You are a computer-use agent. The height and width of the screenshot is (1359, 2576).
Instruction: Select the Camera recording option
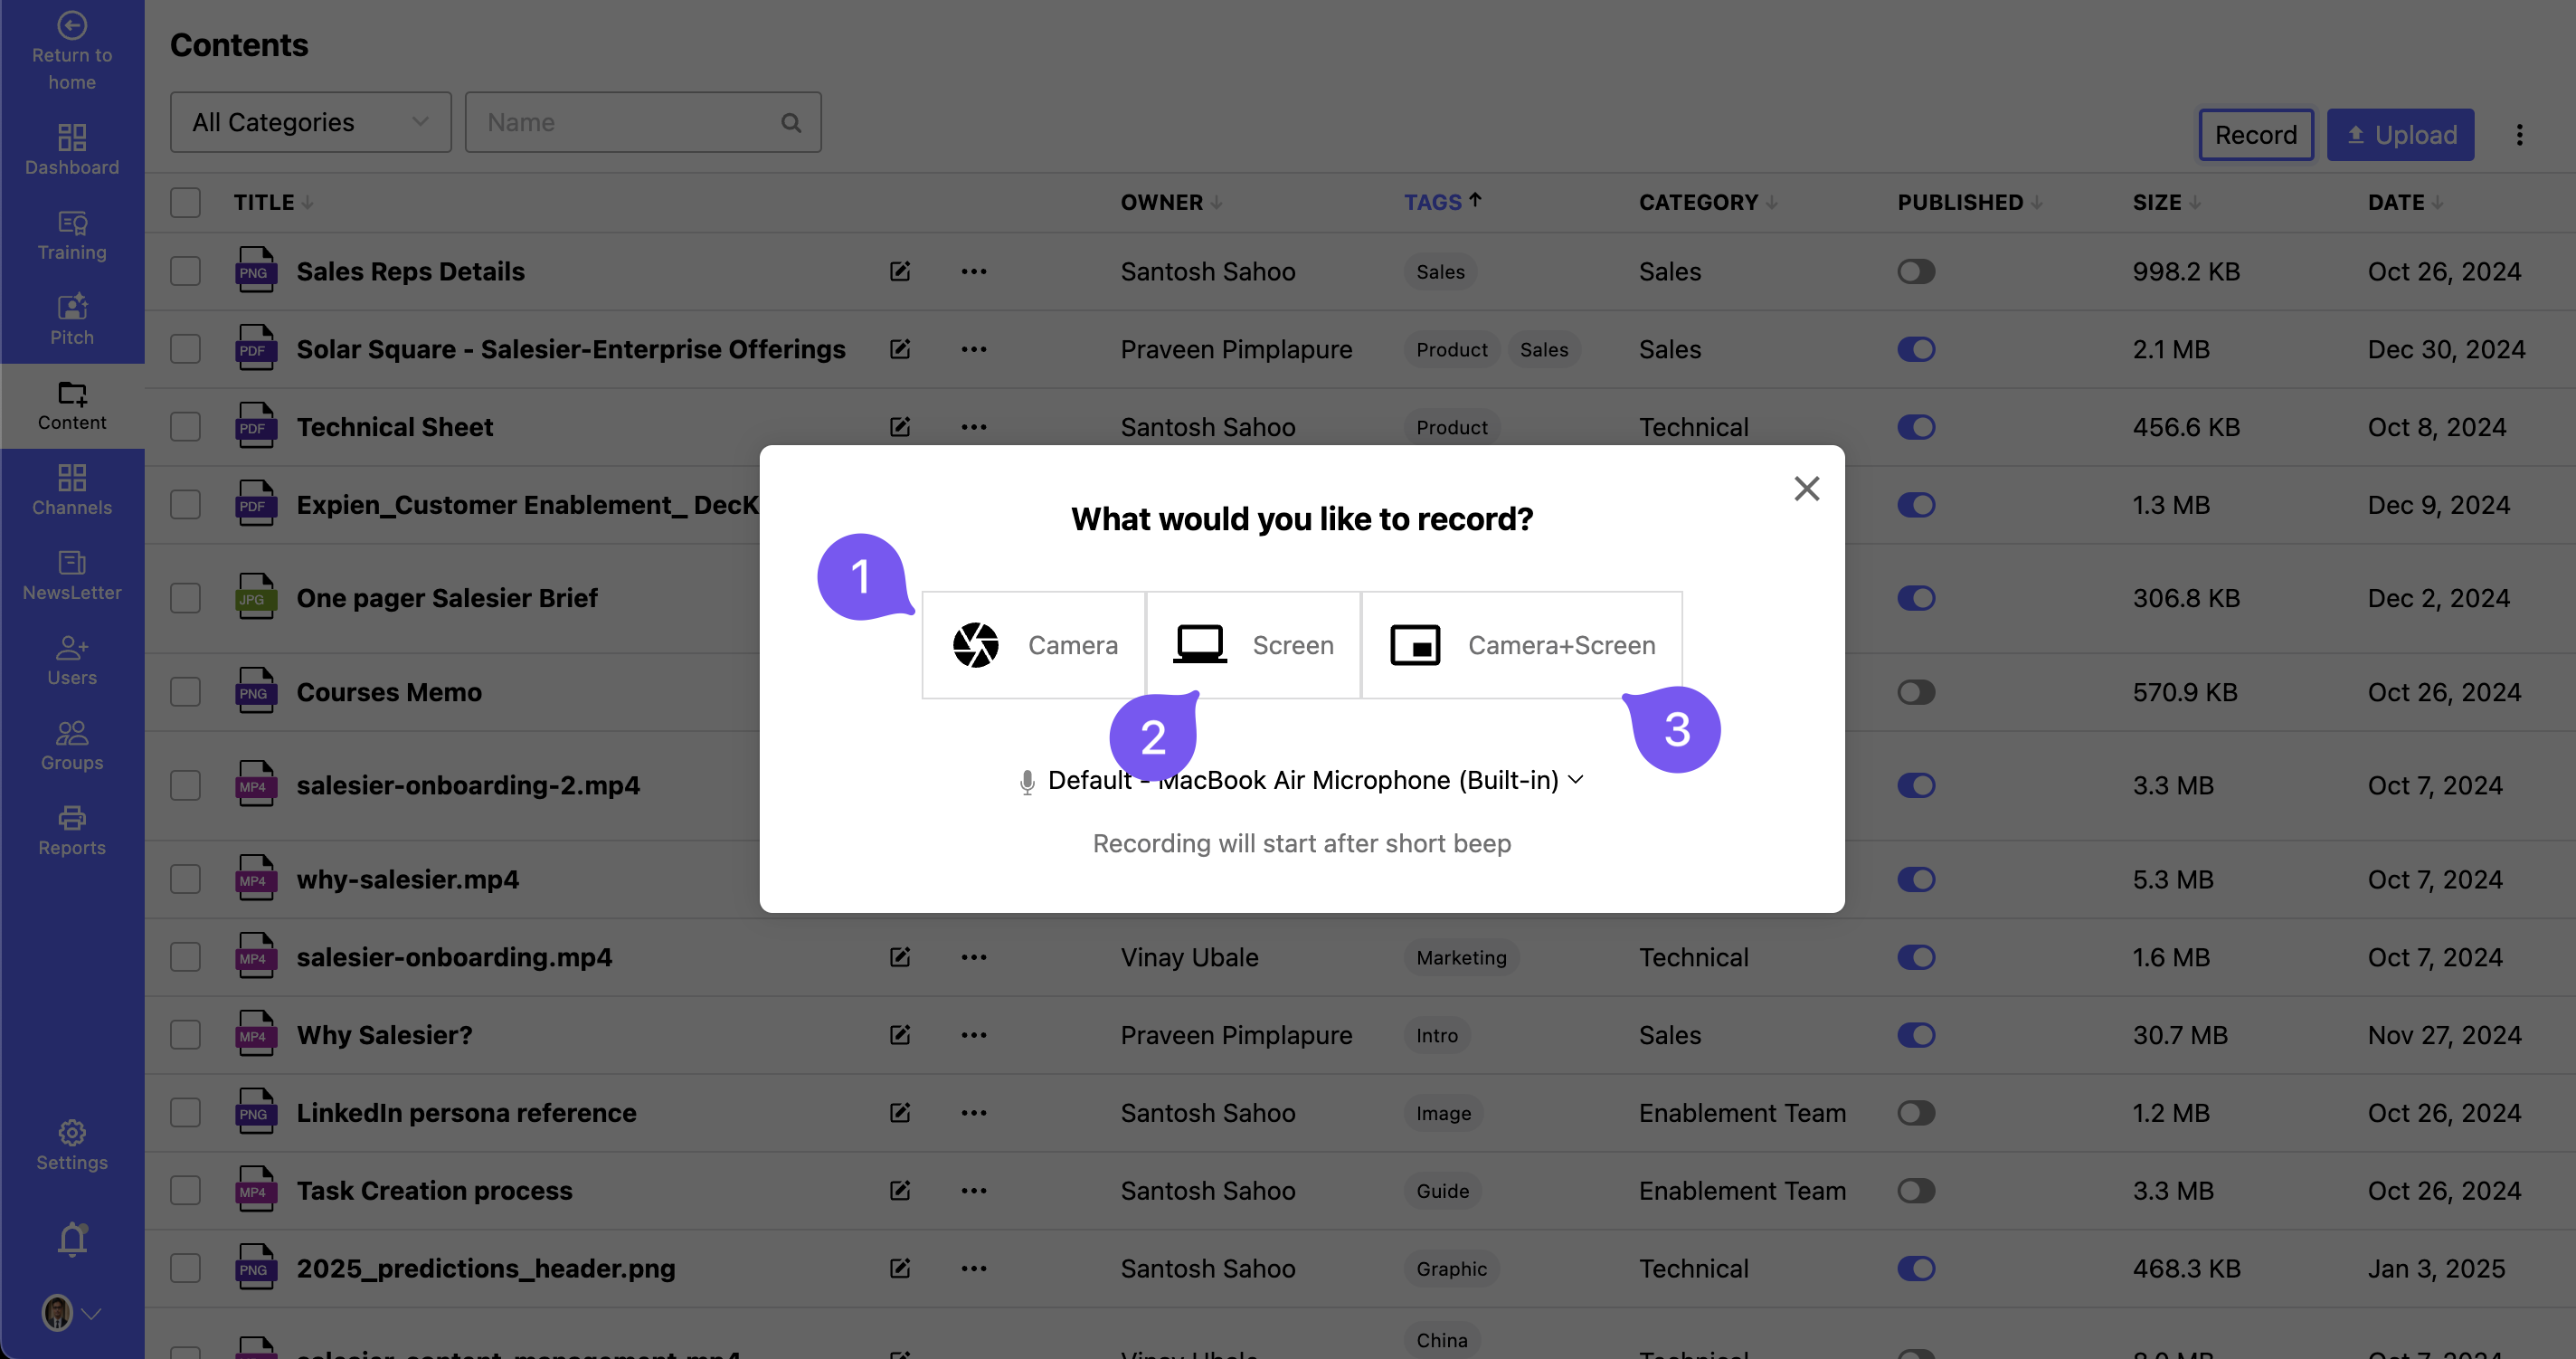(1034, 645)
